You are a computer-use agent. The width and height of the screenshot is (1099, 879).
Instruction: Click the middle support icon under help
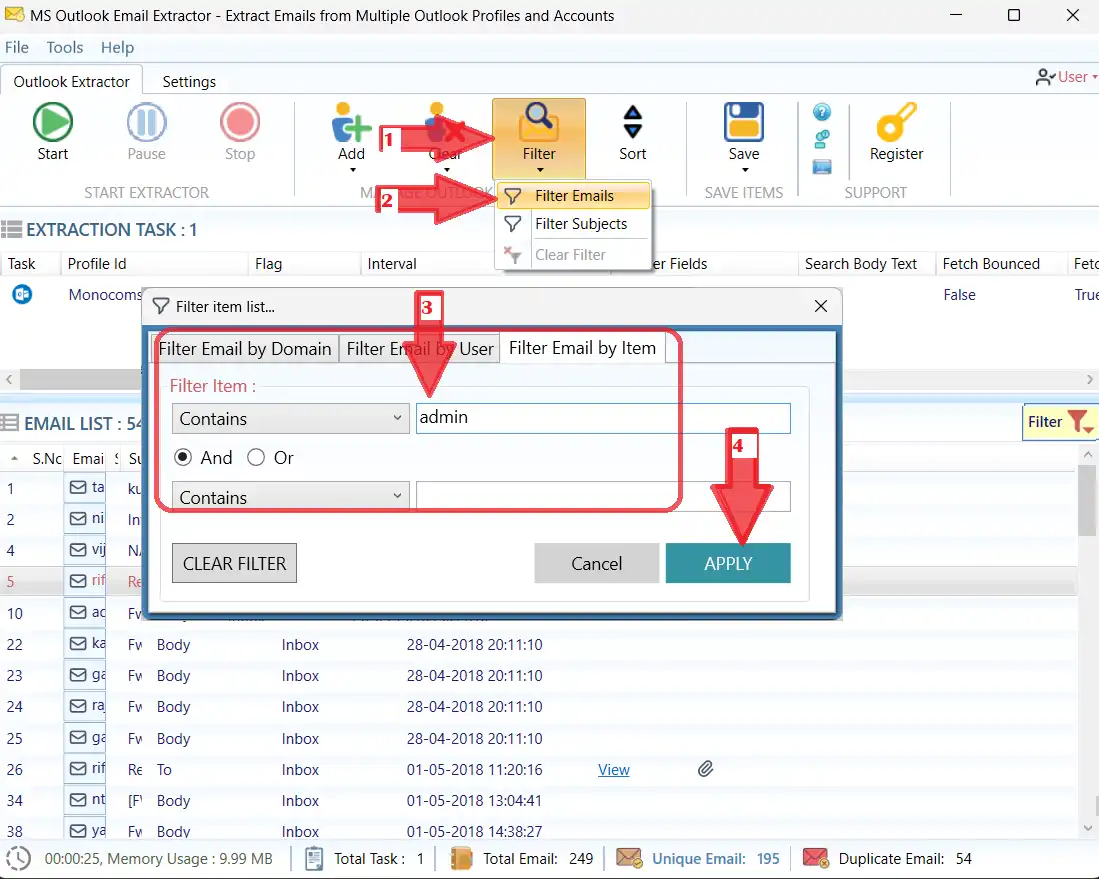click(x=821, y=139)
